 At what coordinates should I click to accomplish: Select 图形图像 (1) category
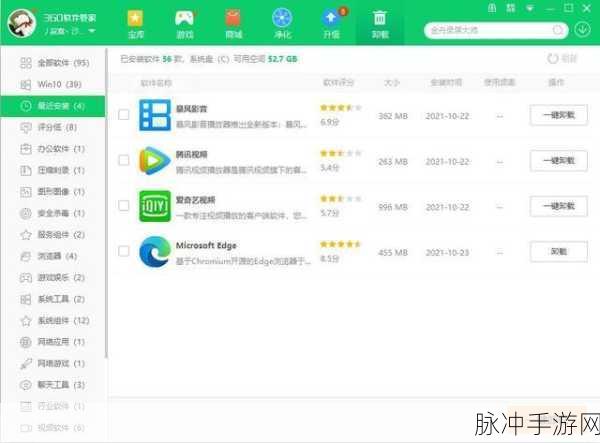click(x=53, y=192)
